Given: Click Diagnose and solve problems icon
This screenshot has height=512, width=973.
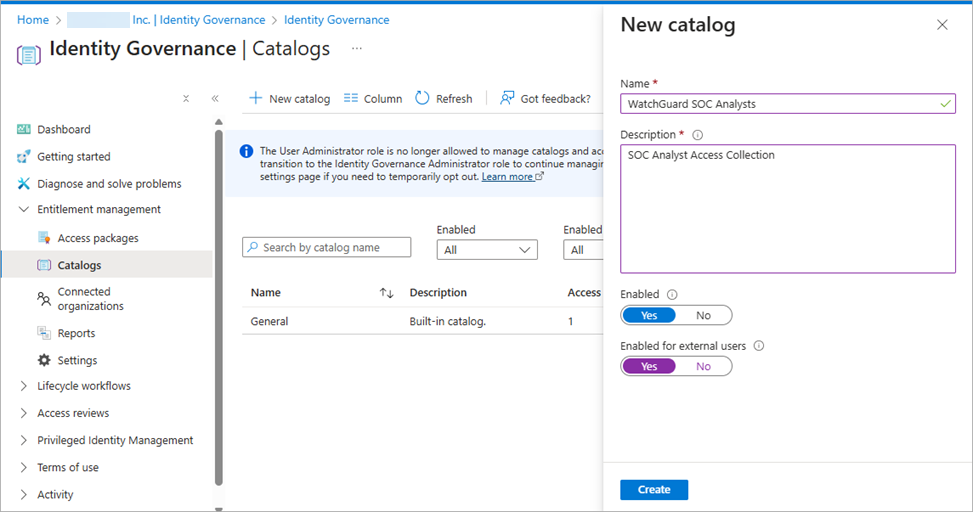Looking at the screenshot, I should [24, 184].
